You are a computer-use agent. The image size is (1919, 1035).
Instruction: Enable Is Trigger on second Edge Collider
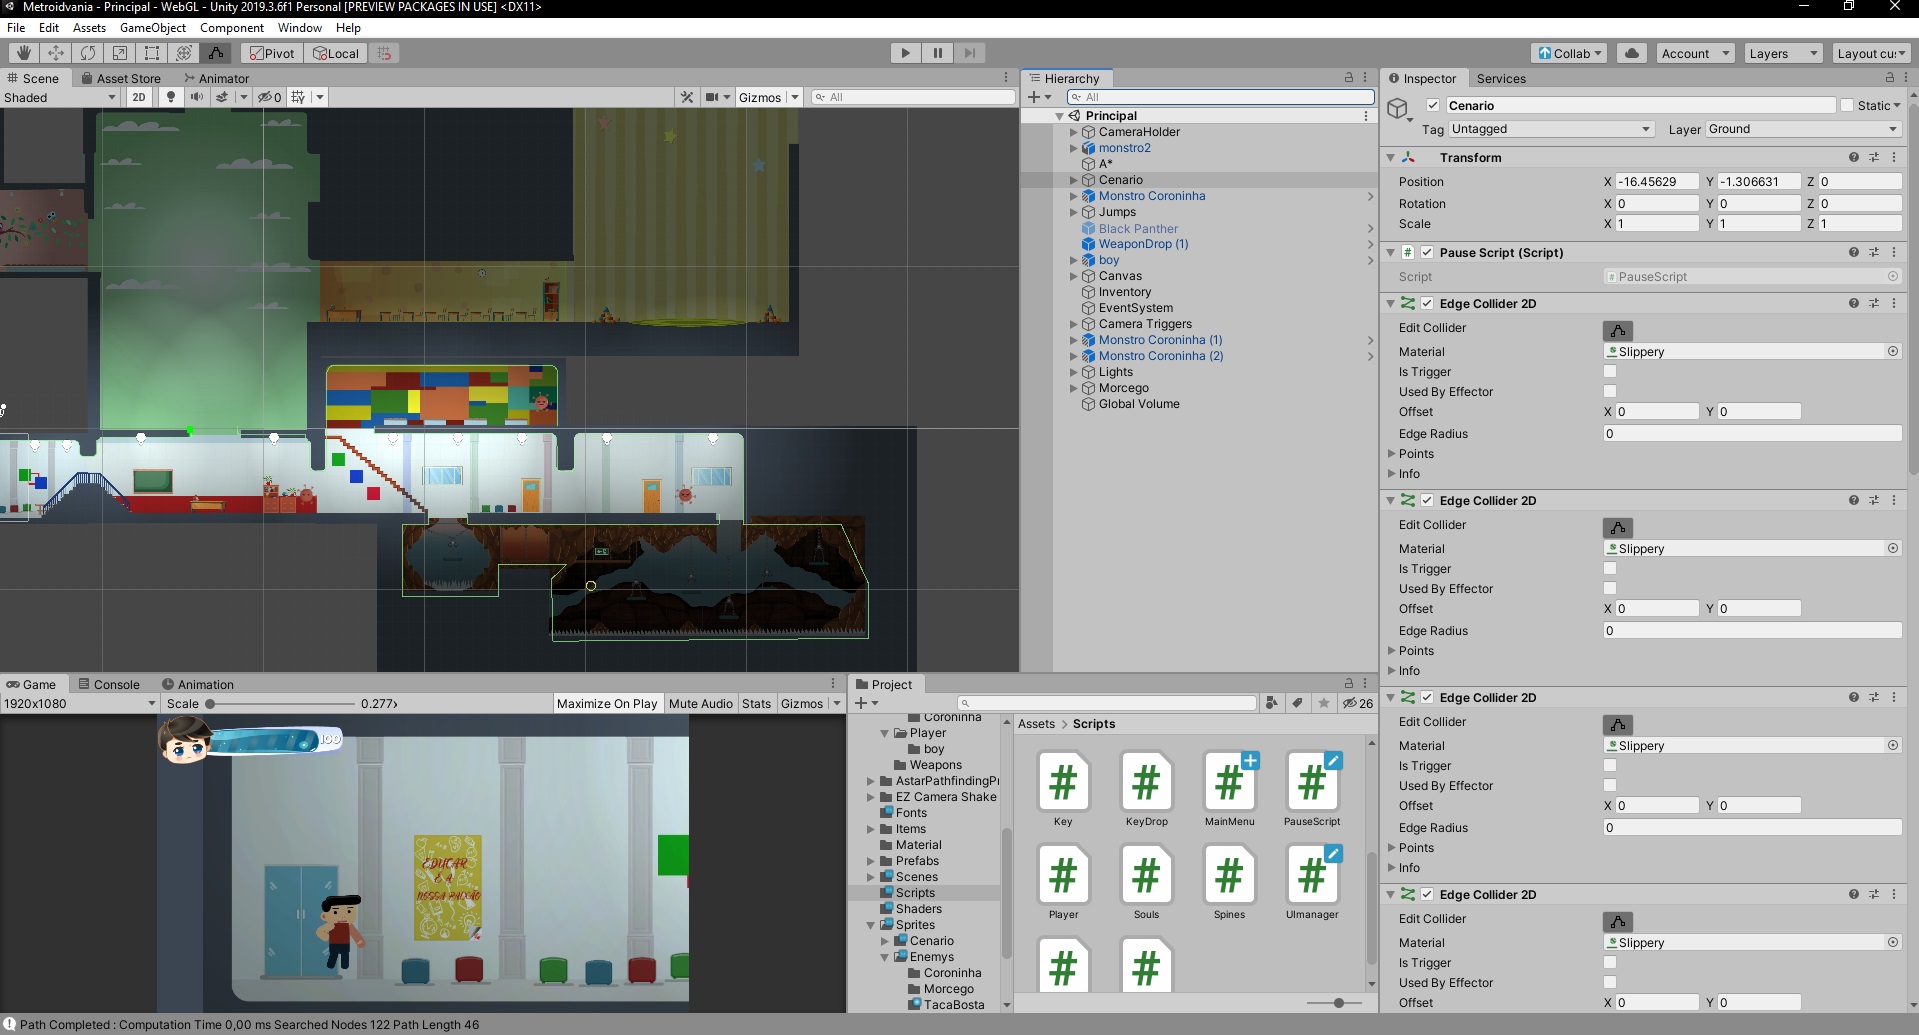[1609, 568]
